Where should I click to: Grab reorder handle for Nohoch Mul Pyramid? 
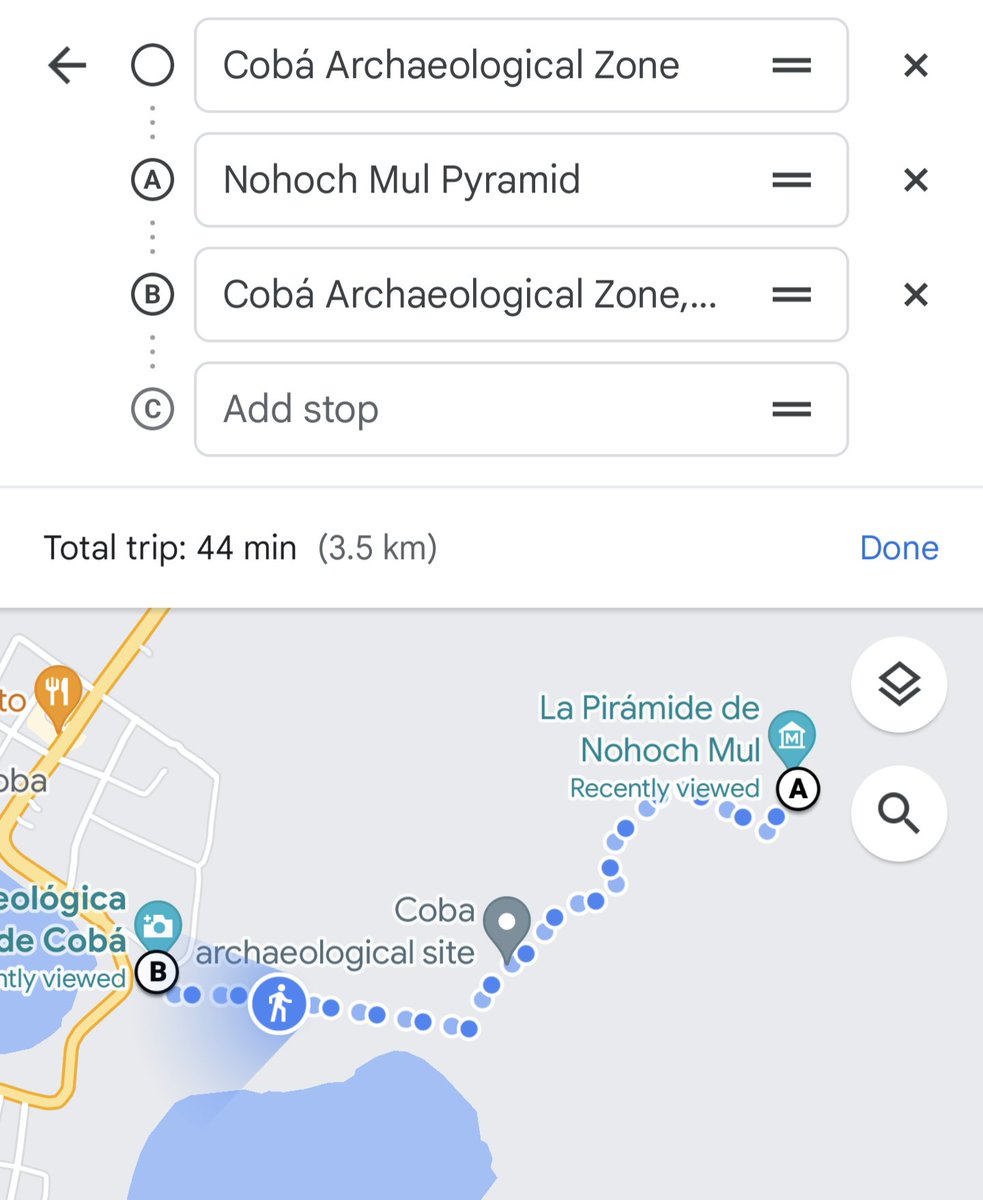coord(791,181)
